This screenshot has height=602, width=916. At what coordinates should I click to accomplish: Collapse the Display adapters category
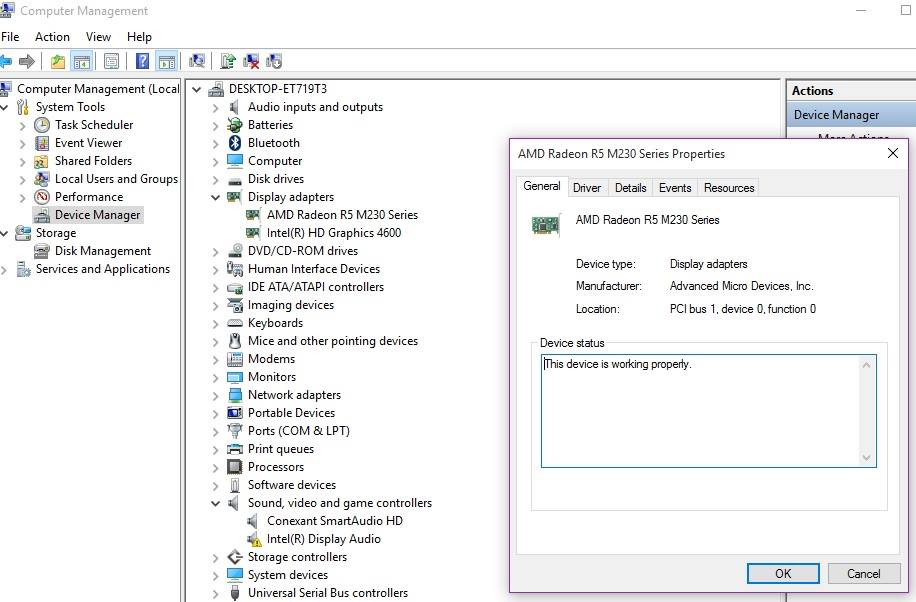pos(216,197)
